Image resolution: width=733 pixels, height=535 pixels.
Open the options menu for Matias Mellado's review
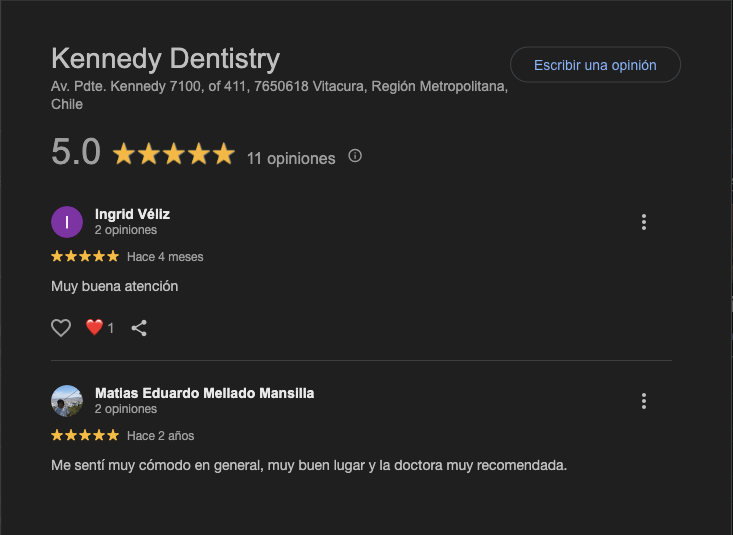(x=644, y=401)
